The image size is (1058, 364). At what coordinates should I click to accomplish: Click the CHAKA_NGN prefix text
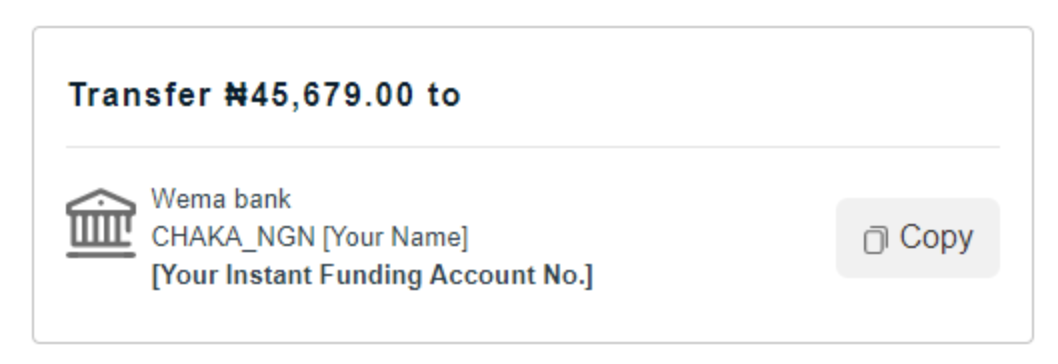point(233,238)
